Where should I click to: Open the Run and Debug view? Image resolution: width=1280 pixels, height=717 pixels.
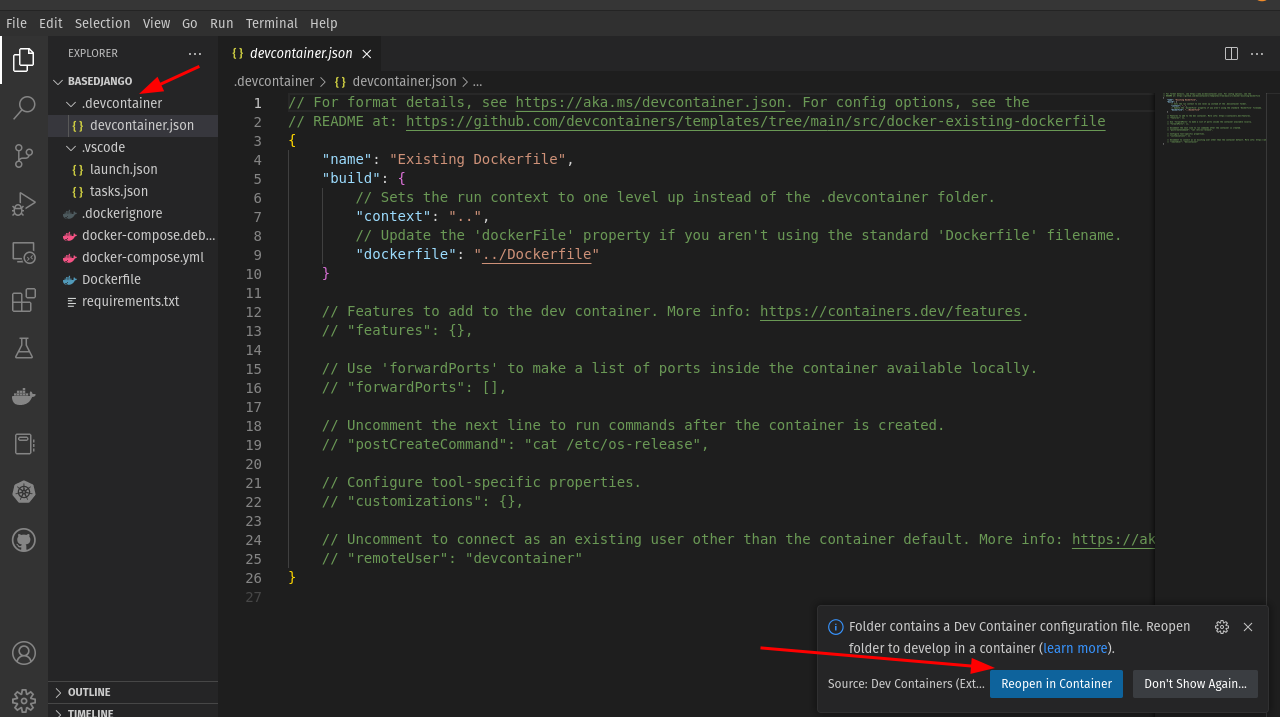pos(24,204)
